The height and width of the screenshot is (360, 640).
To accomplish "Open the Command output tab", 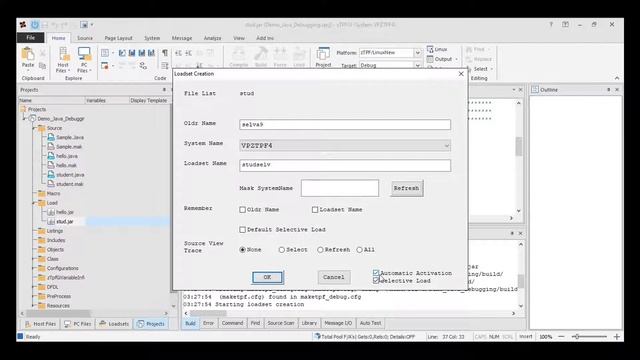I will pyautogui.click(x=232, y=323).
